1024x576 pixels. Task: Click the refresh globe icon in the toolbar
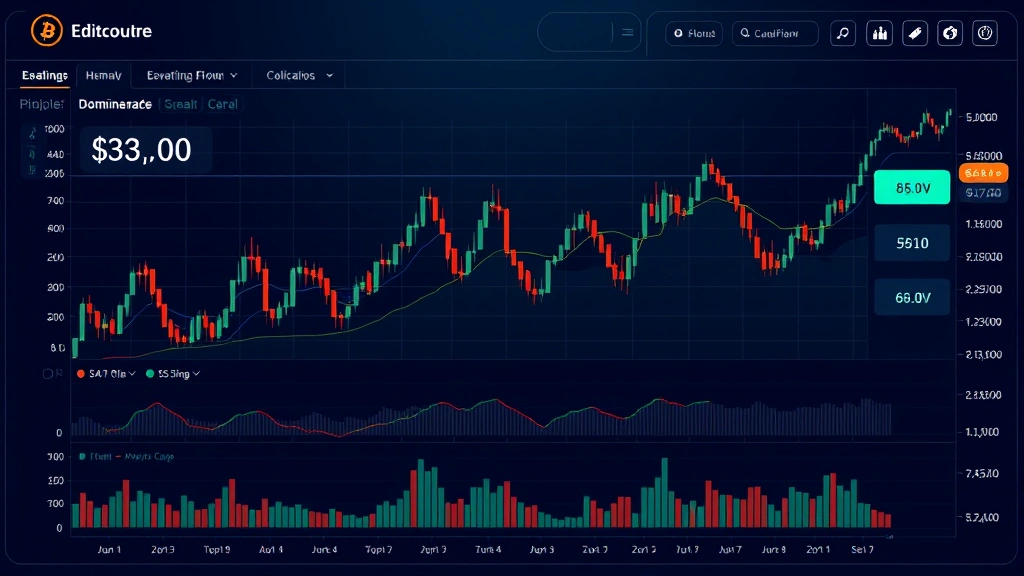pyautogui.click(x=949, y=32)
